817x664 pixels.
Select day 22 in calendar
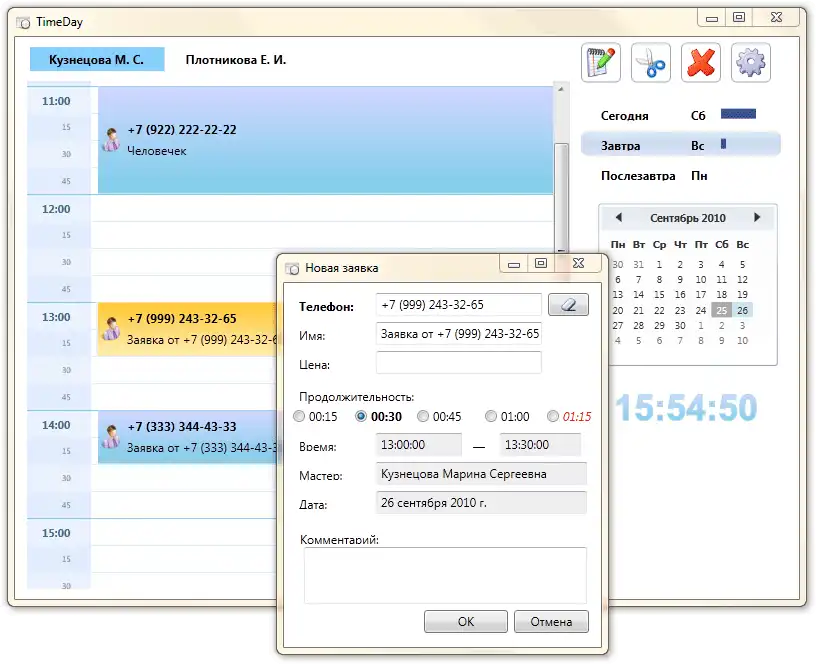click(x=659, y=310)
